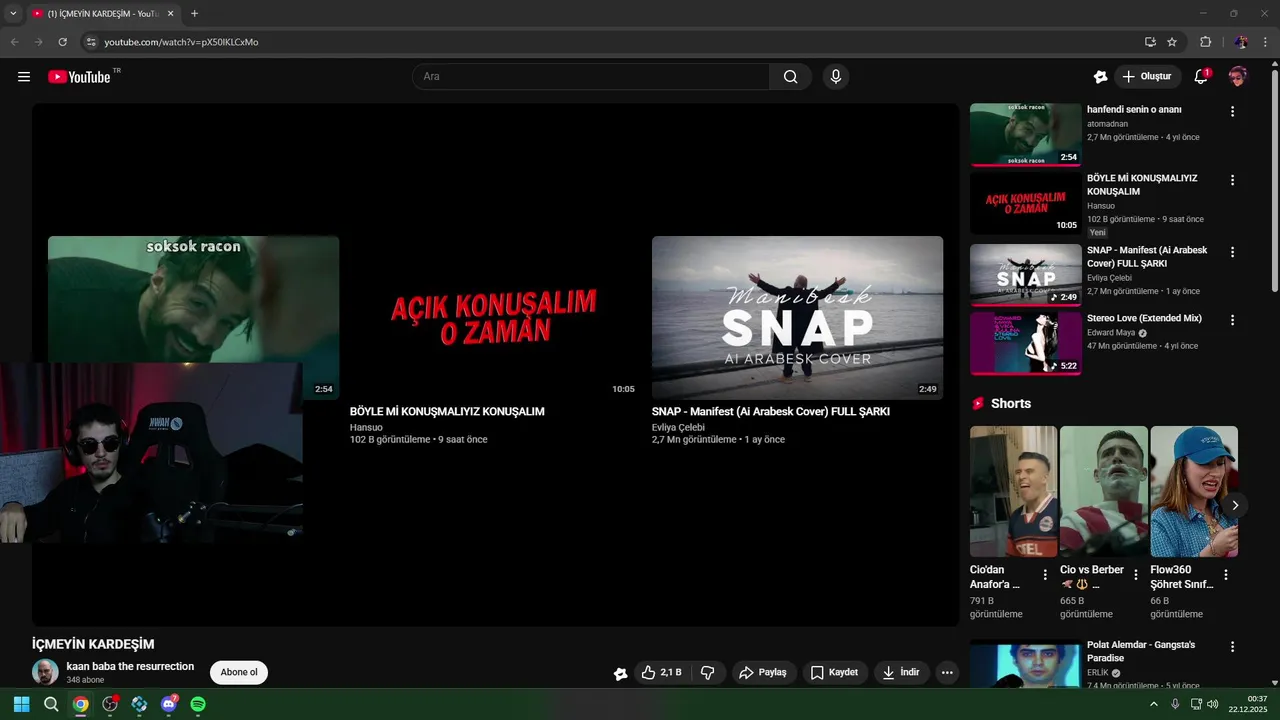
Task: Open more actions ellipsis below video
Action: (x=947, y=673)
